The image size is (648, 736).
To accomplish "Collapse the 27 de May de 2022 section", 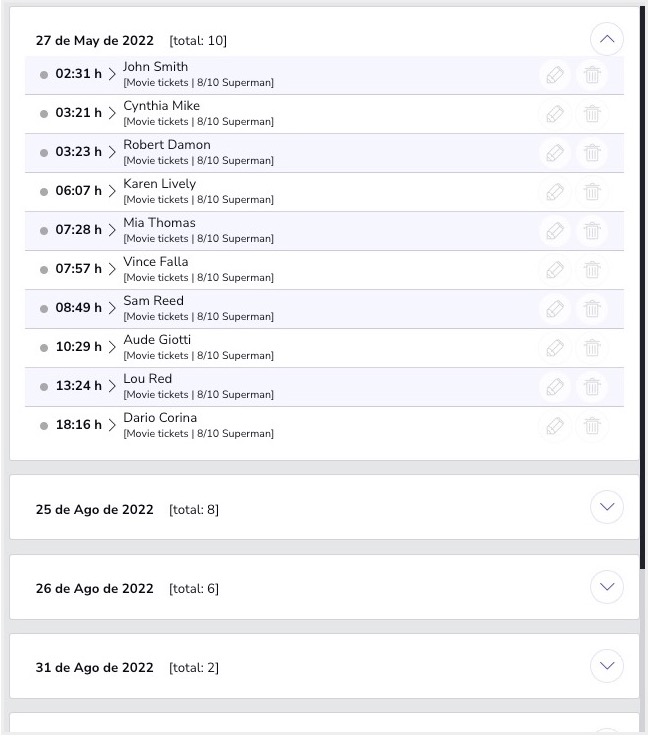I will (607, 40).
